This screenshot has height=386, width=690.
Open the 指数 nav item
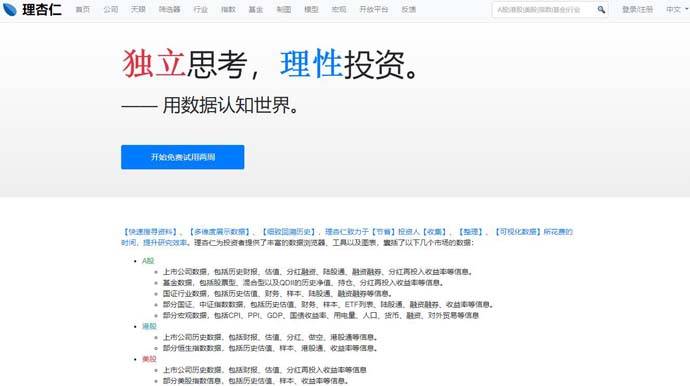tap(228, 9)
